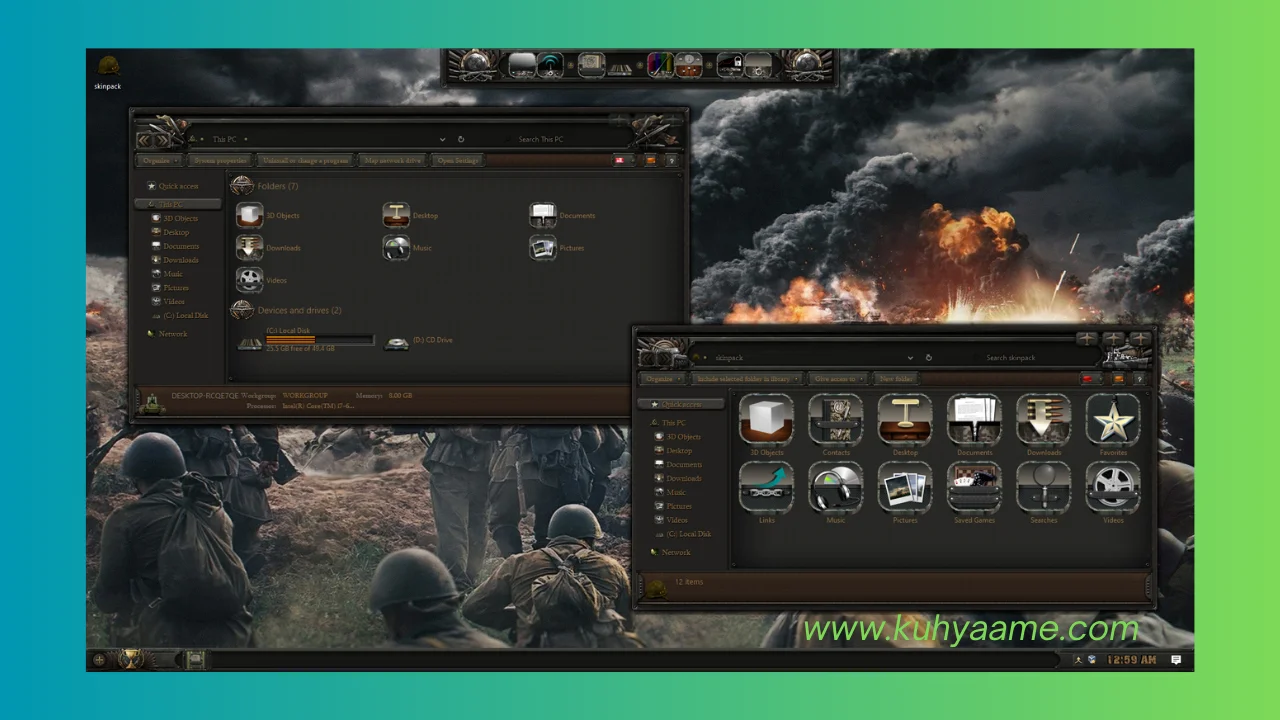The image size is (1280, 720).
Task: Open 3D Objects large icon in skinpack window
Action: click(x=766, y=419)
